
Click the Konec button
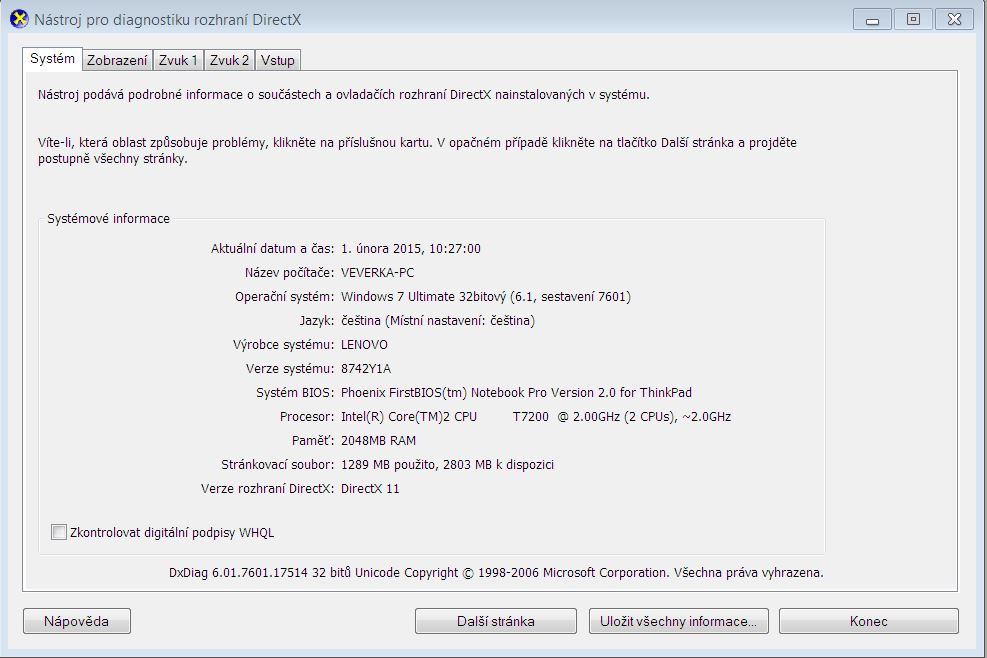[x=869, y=621]
